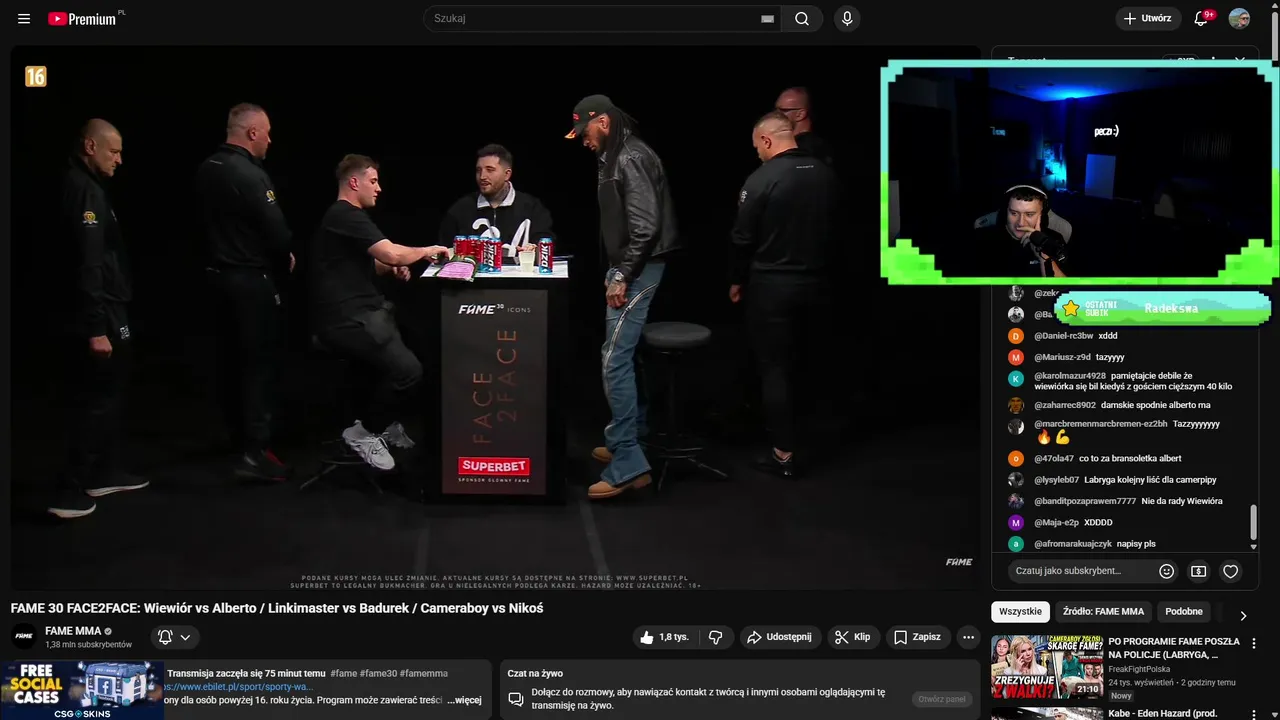Open the FAME MMA channel name link

73,631
